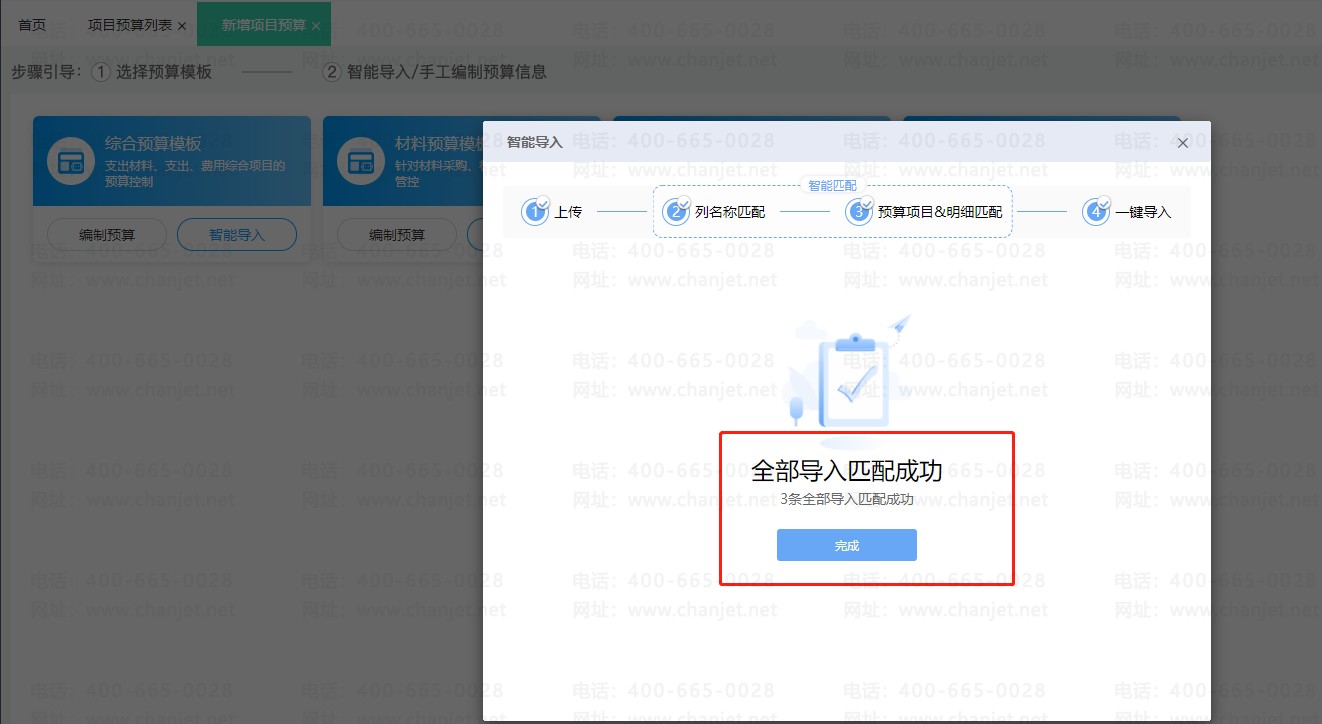The height and width of the screenshot is (724, 1322).
Task: Click the clipboard checkmark illustration in the dialog
Action: (x=848, y=381)
